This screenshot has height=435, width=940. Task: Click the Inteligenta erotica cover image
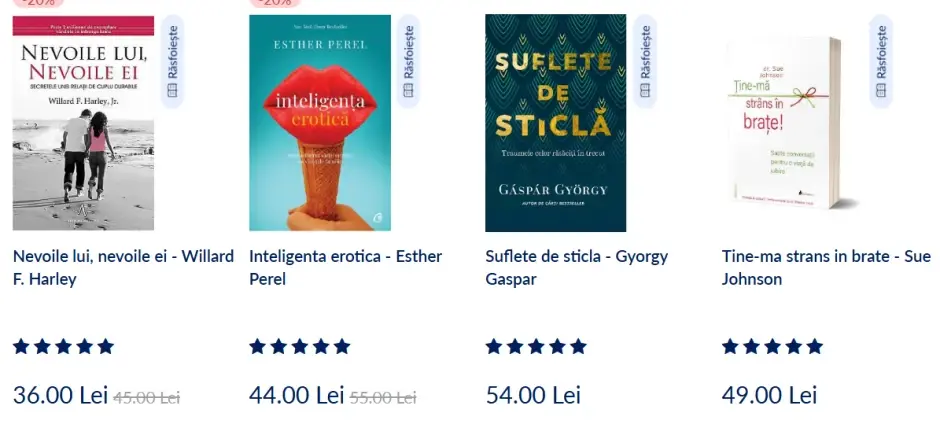pyautogui.click(x=320, y=123)
